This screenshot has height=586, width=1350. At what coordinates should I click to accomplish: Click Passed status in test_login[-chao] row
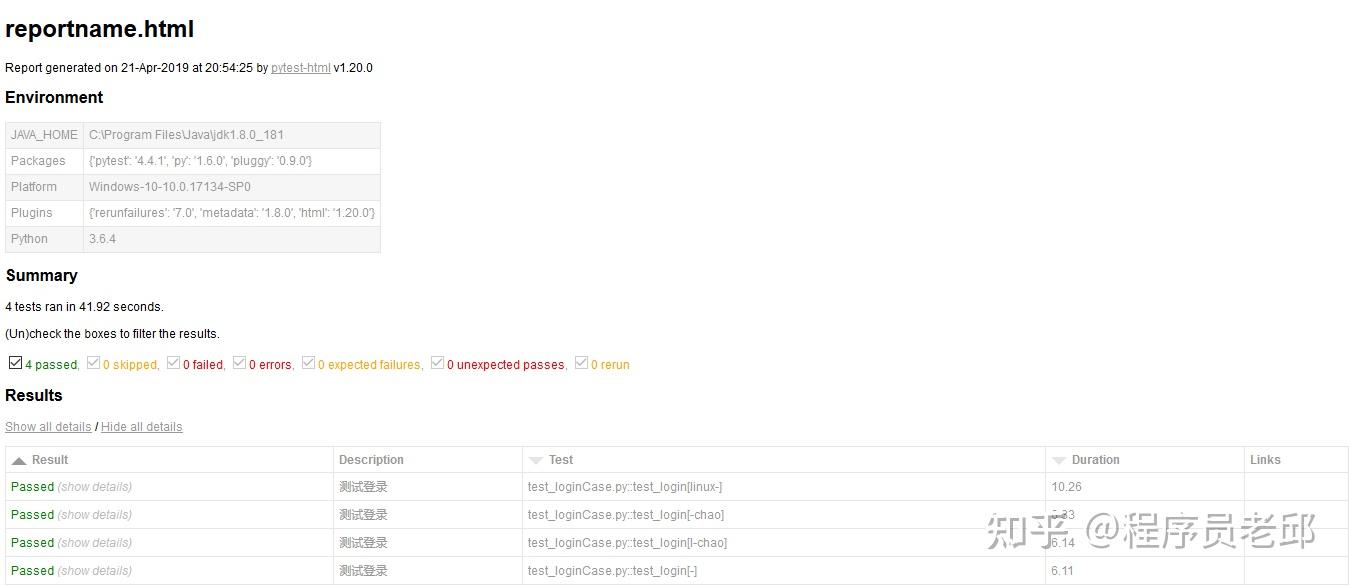click(32, 515)
